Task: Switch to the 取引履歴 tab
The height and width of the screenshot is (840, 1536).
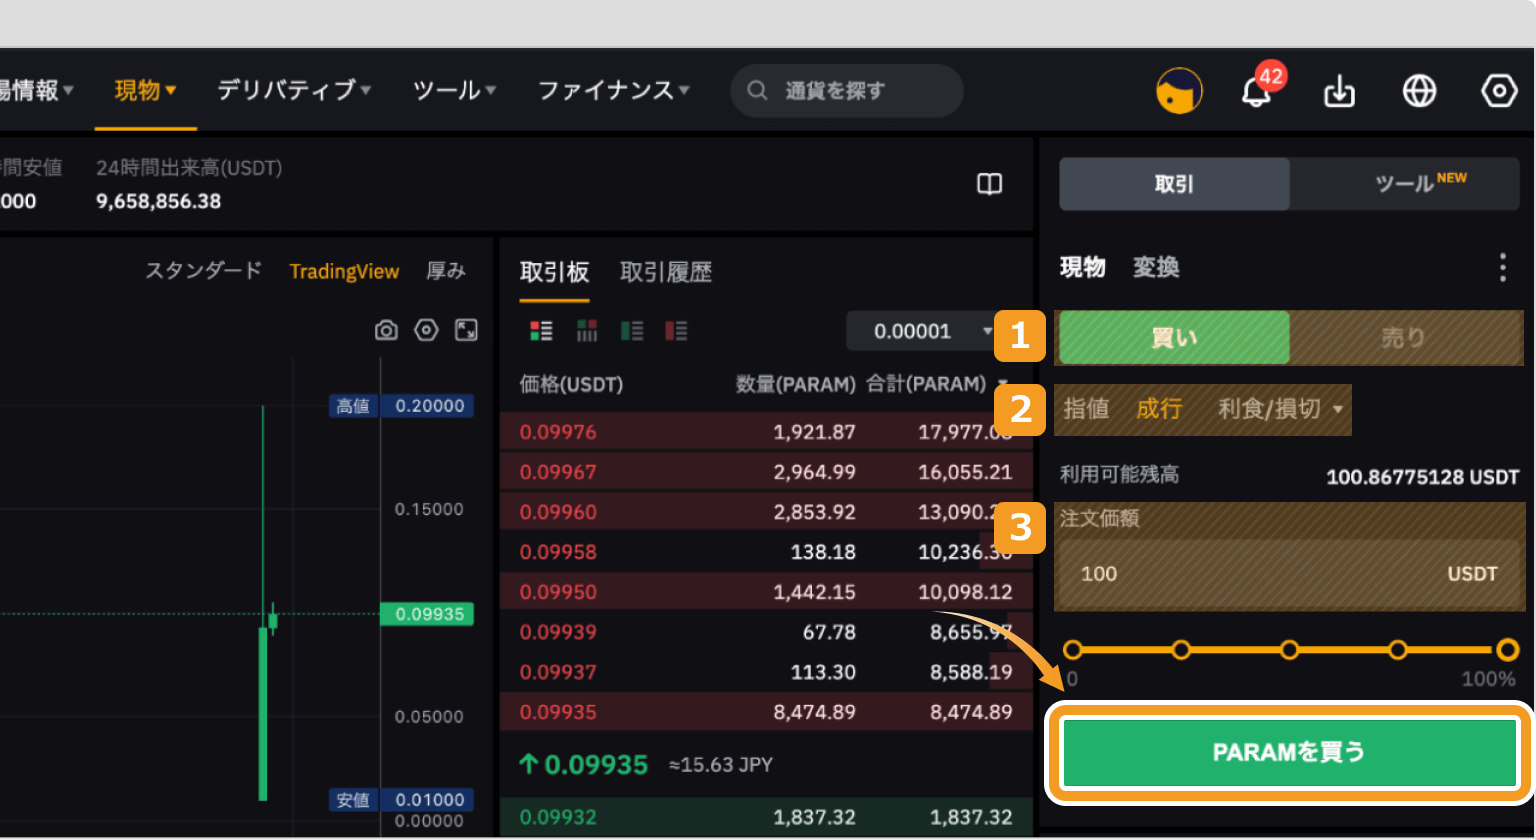Action: tap(665, 271)
